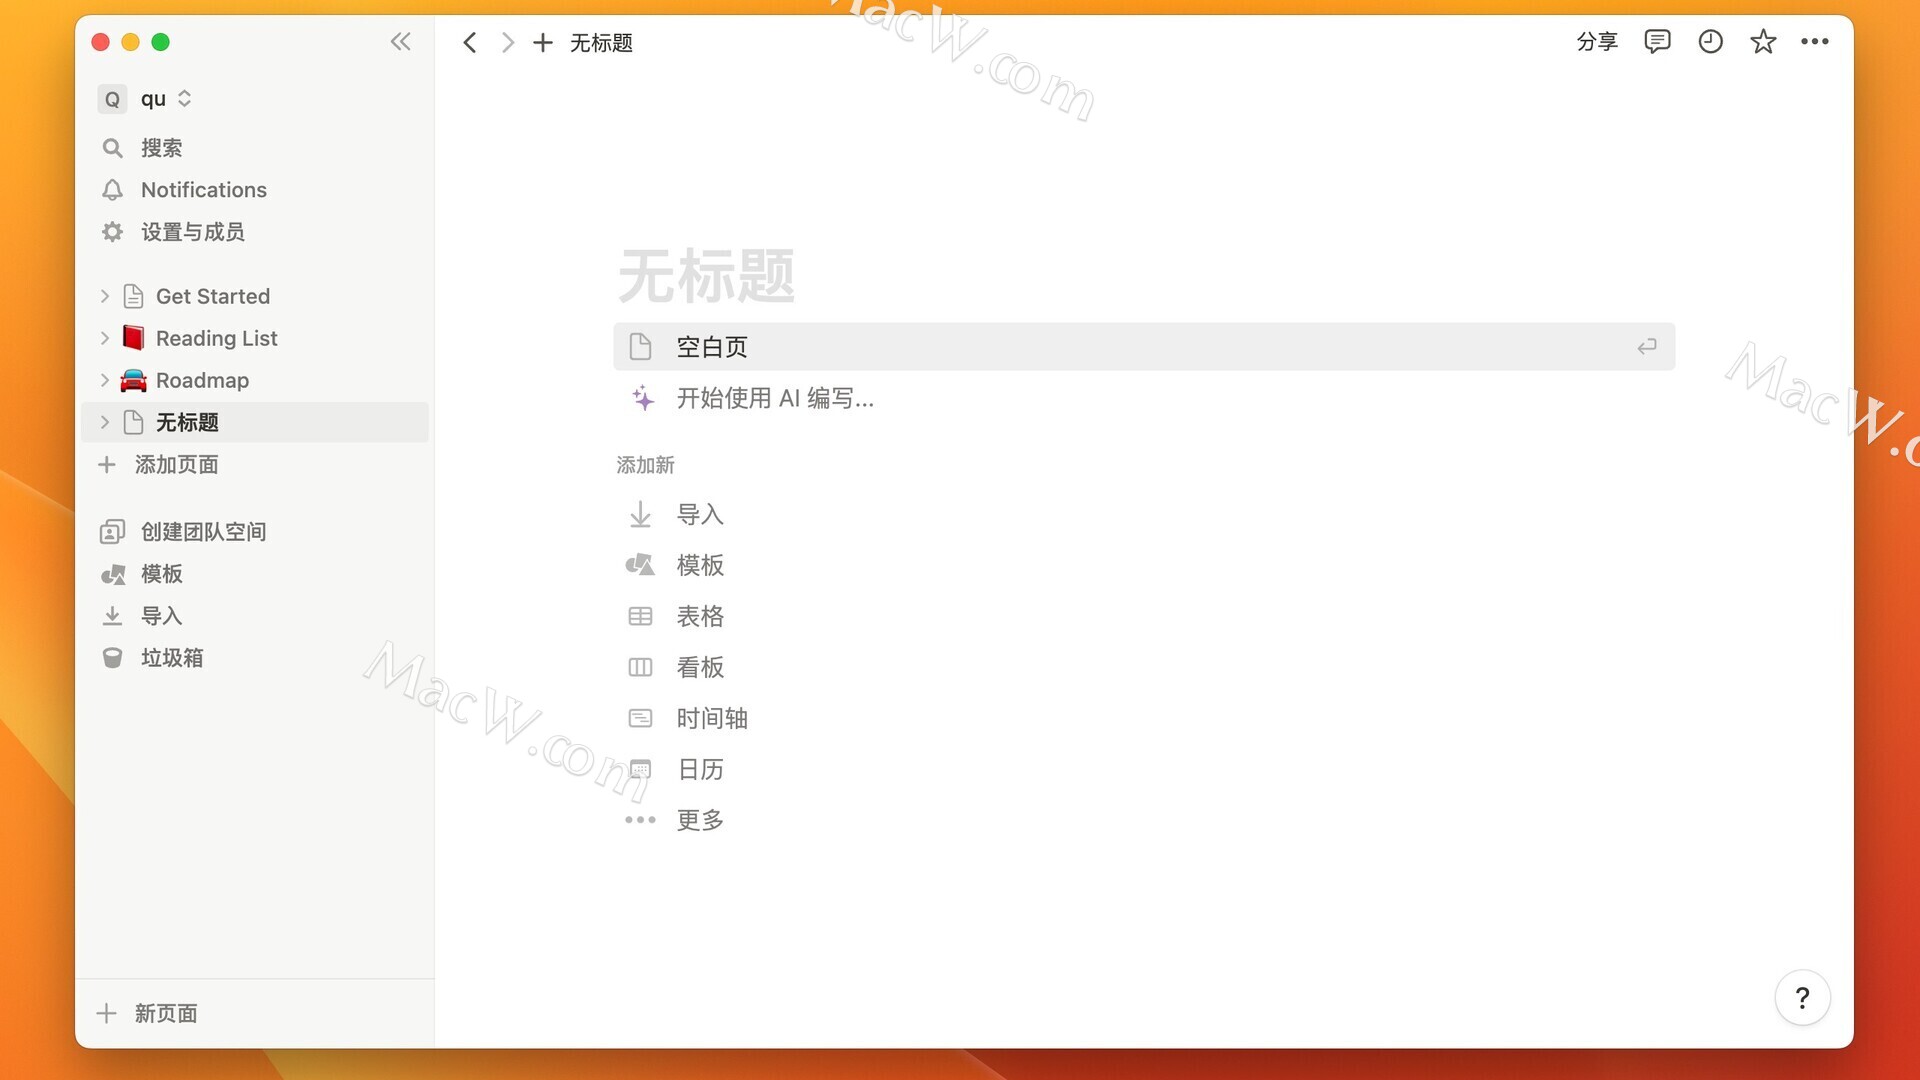Image resolution: width=1920 pixels, height=1080 pixels.
Task: Open the qu workspace switcher
Action: (146, 99)
